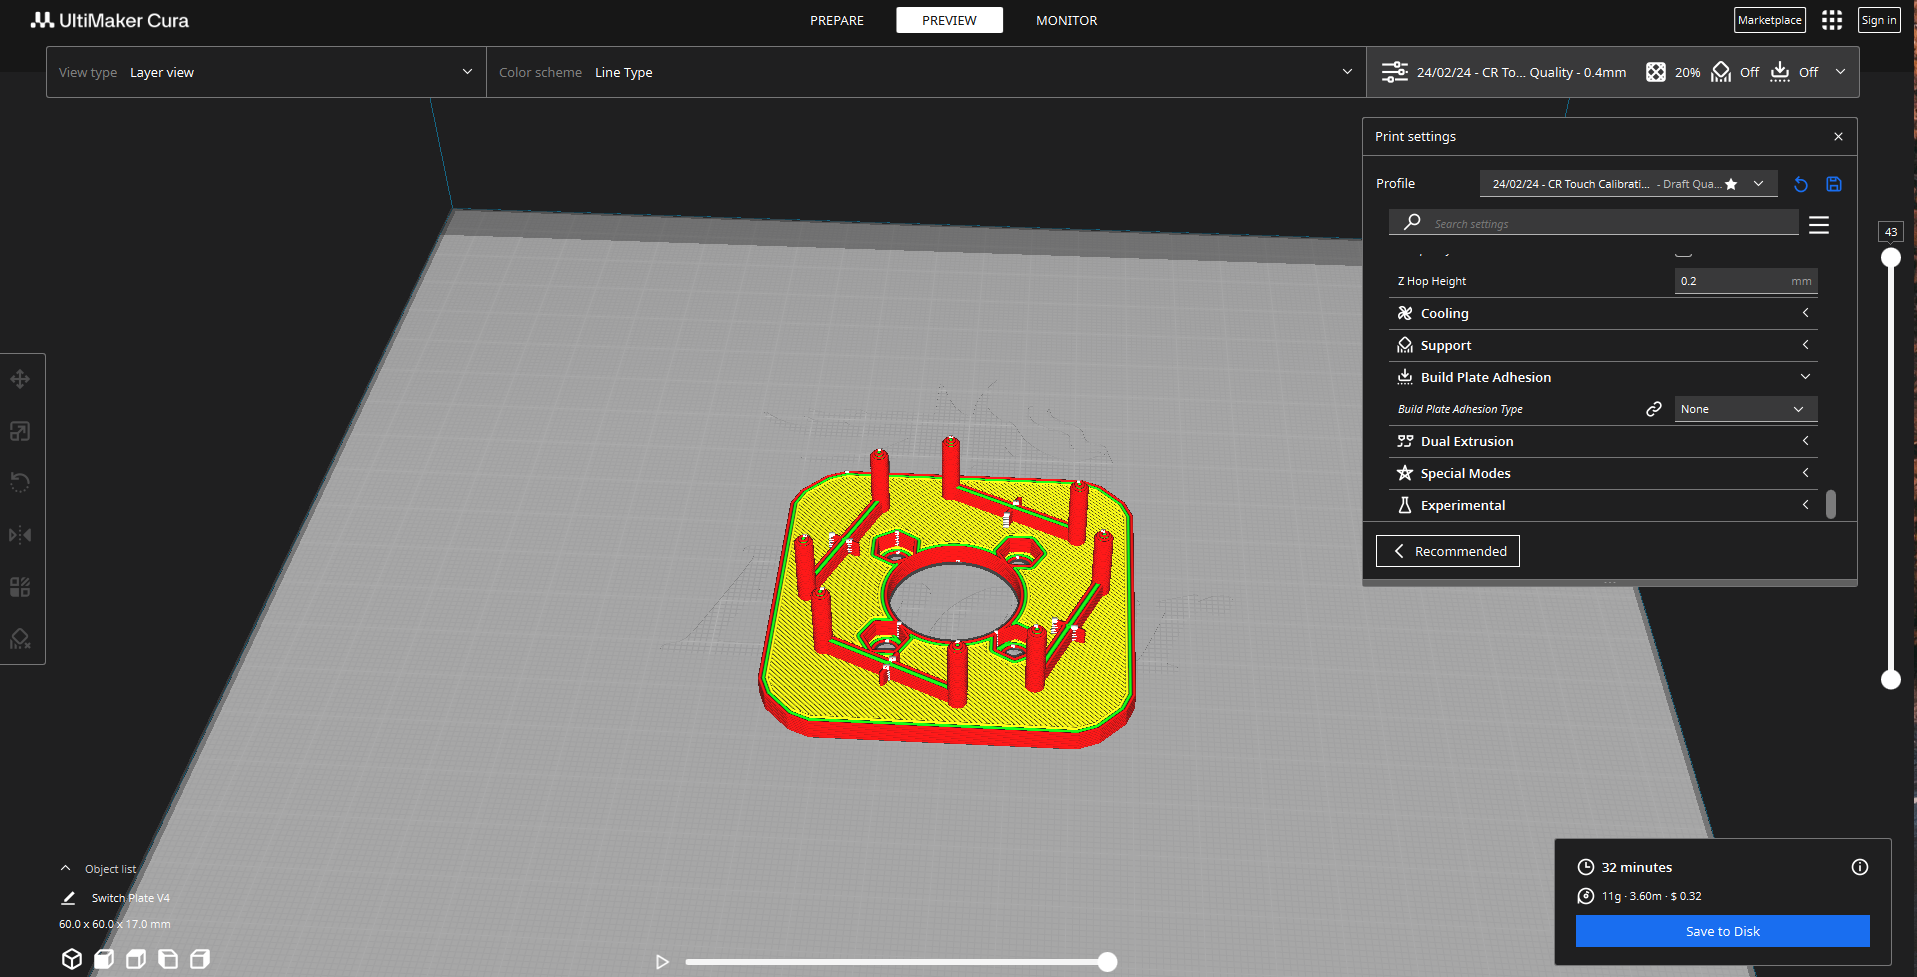Switch to the PREPARE tab
1917x977 pixels.
pyautogui.click(x=837, y=20)
